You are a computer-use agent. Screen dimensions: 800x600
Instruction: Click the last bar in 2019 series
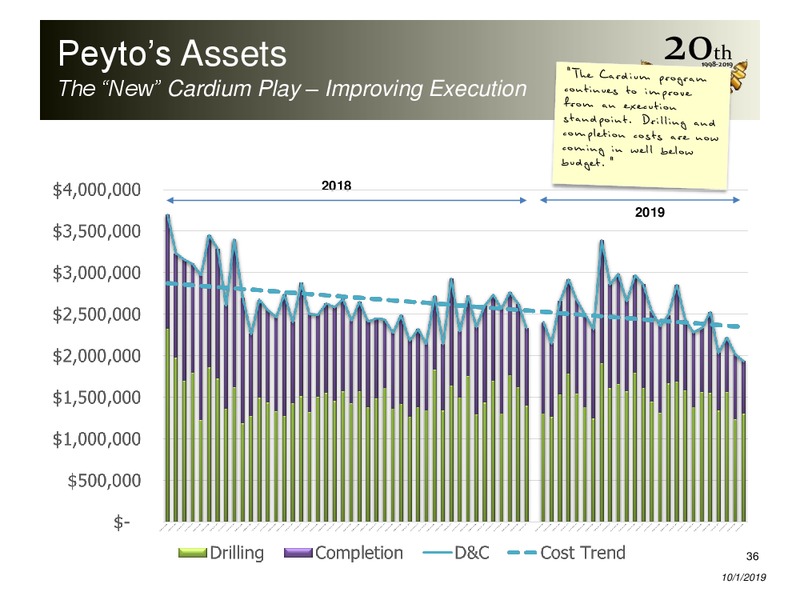(x=744, y=442)
